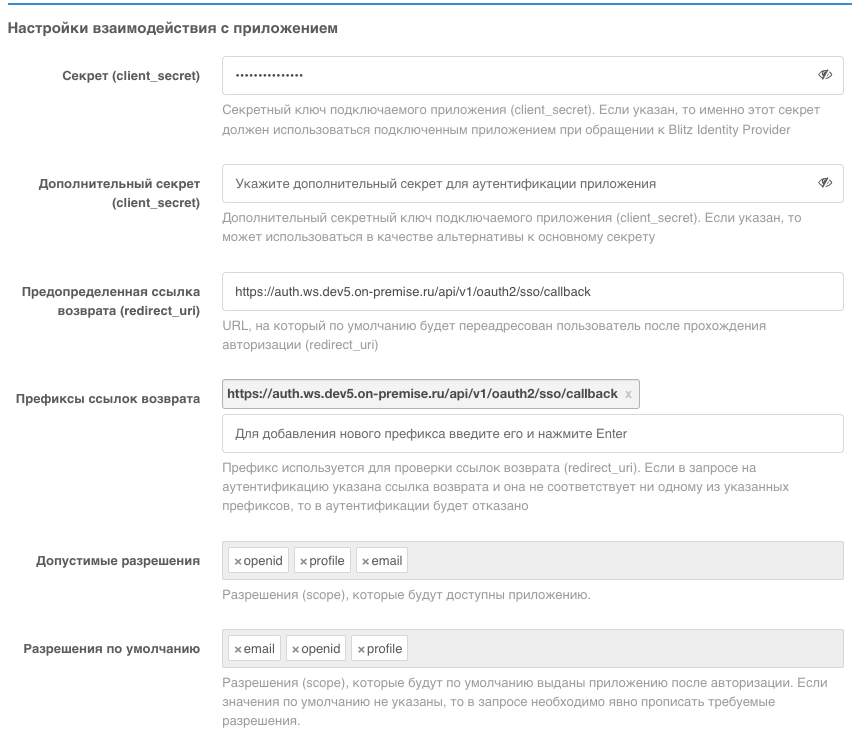
Task: Remove profile from default scopes
Action: click(x=361, y=650)
